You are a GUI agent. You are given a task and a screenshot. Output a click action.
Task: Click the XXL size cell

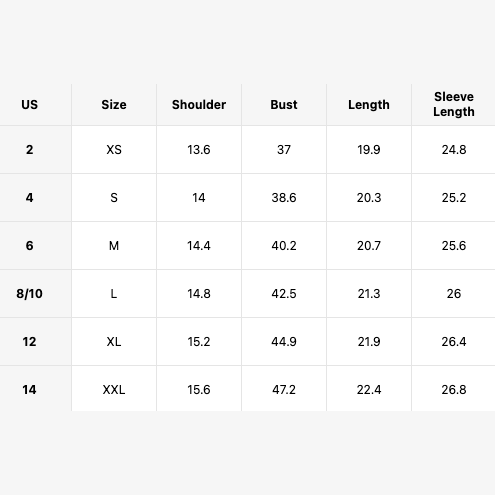[114, 390]
